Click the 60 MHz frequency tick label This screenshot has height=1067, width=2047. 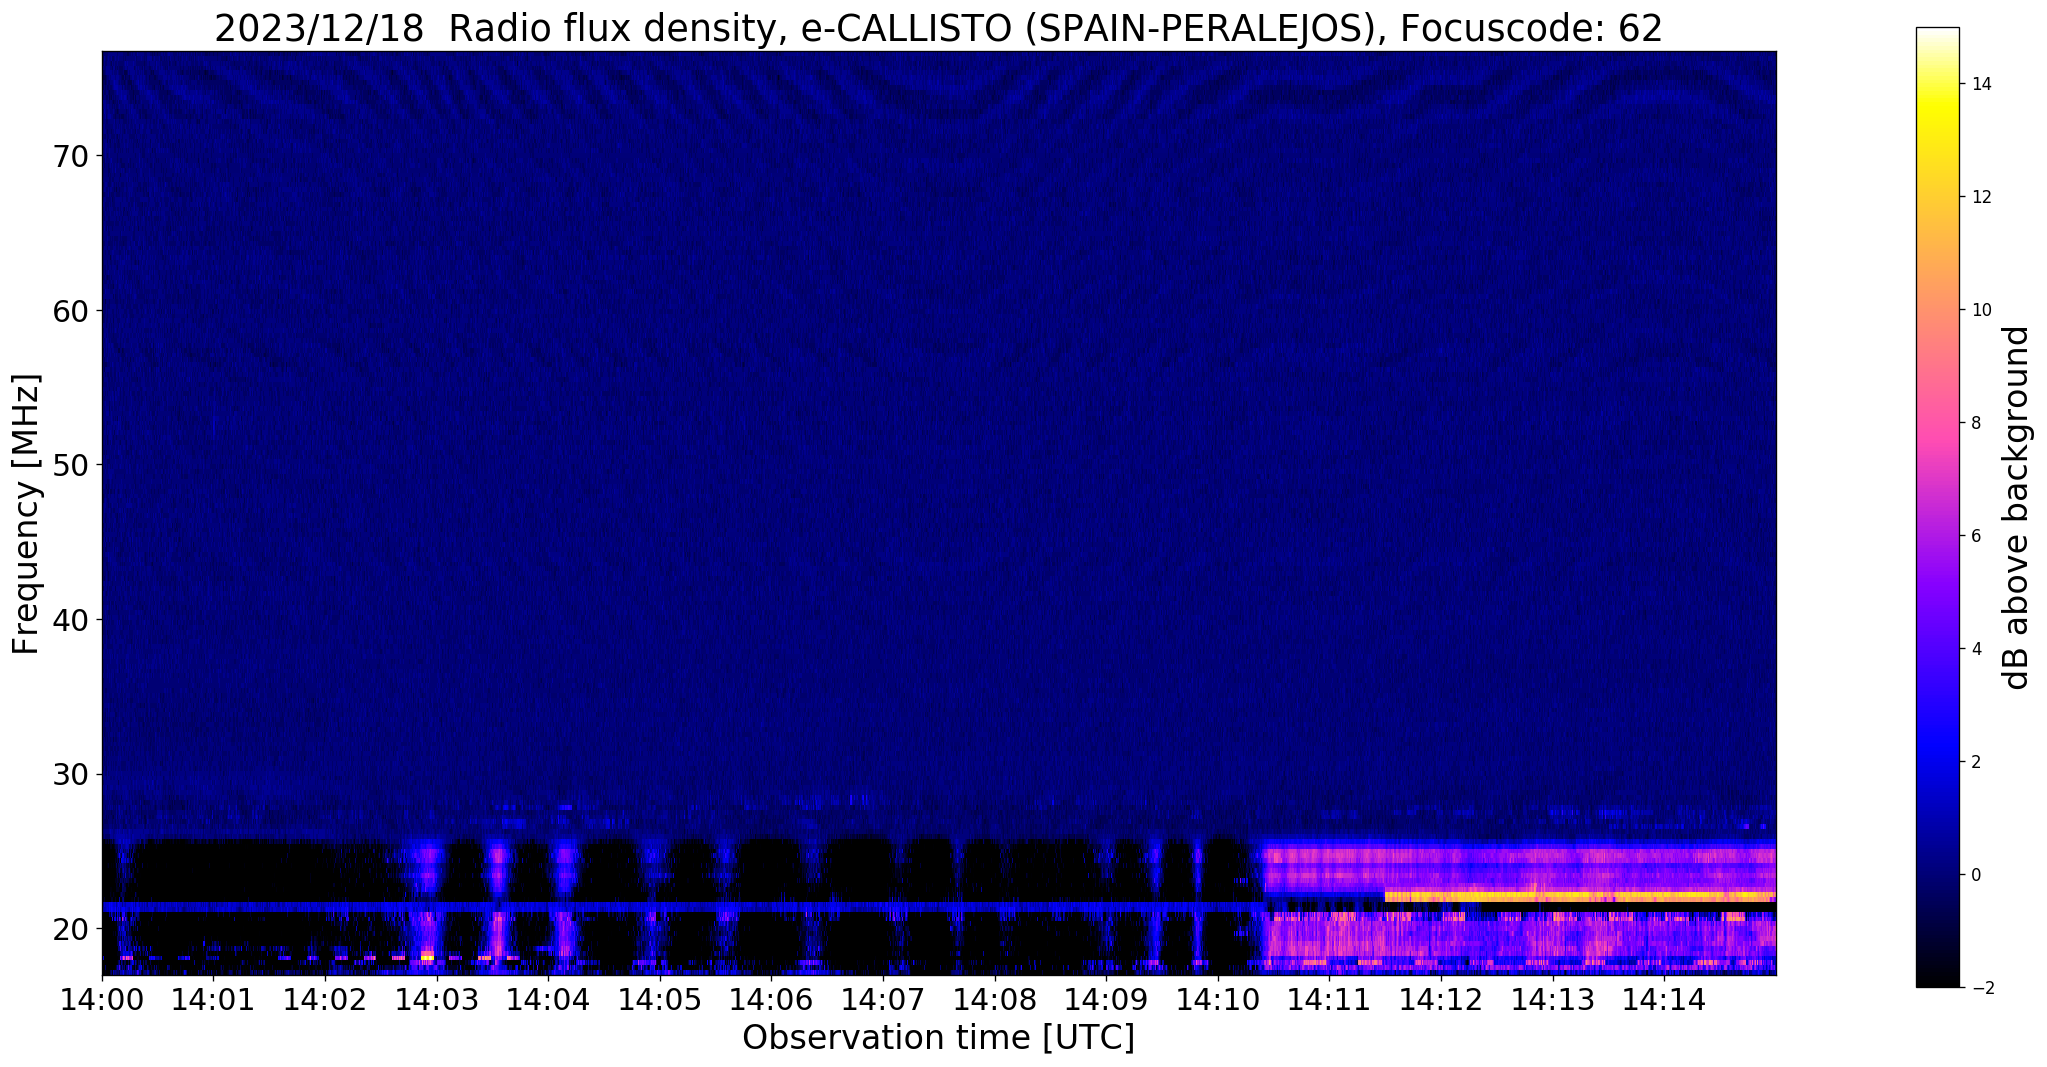72,311
